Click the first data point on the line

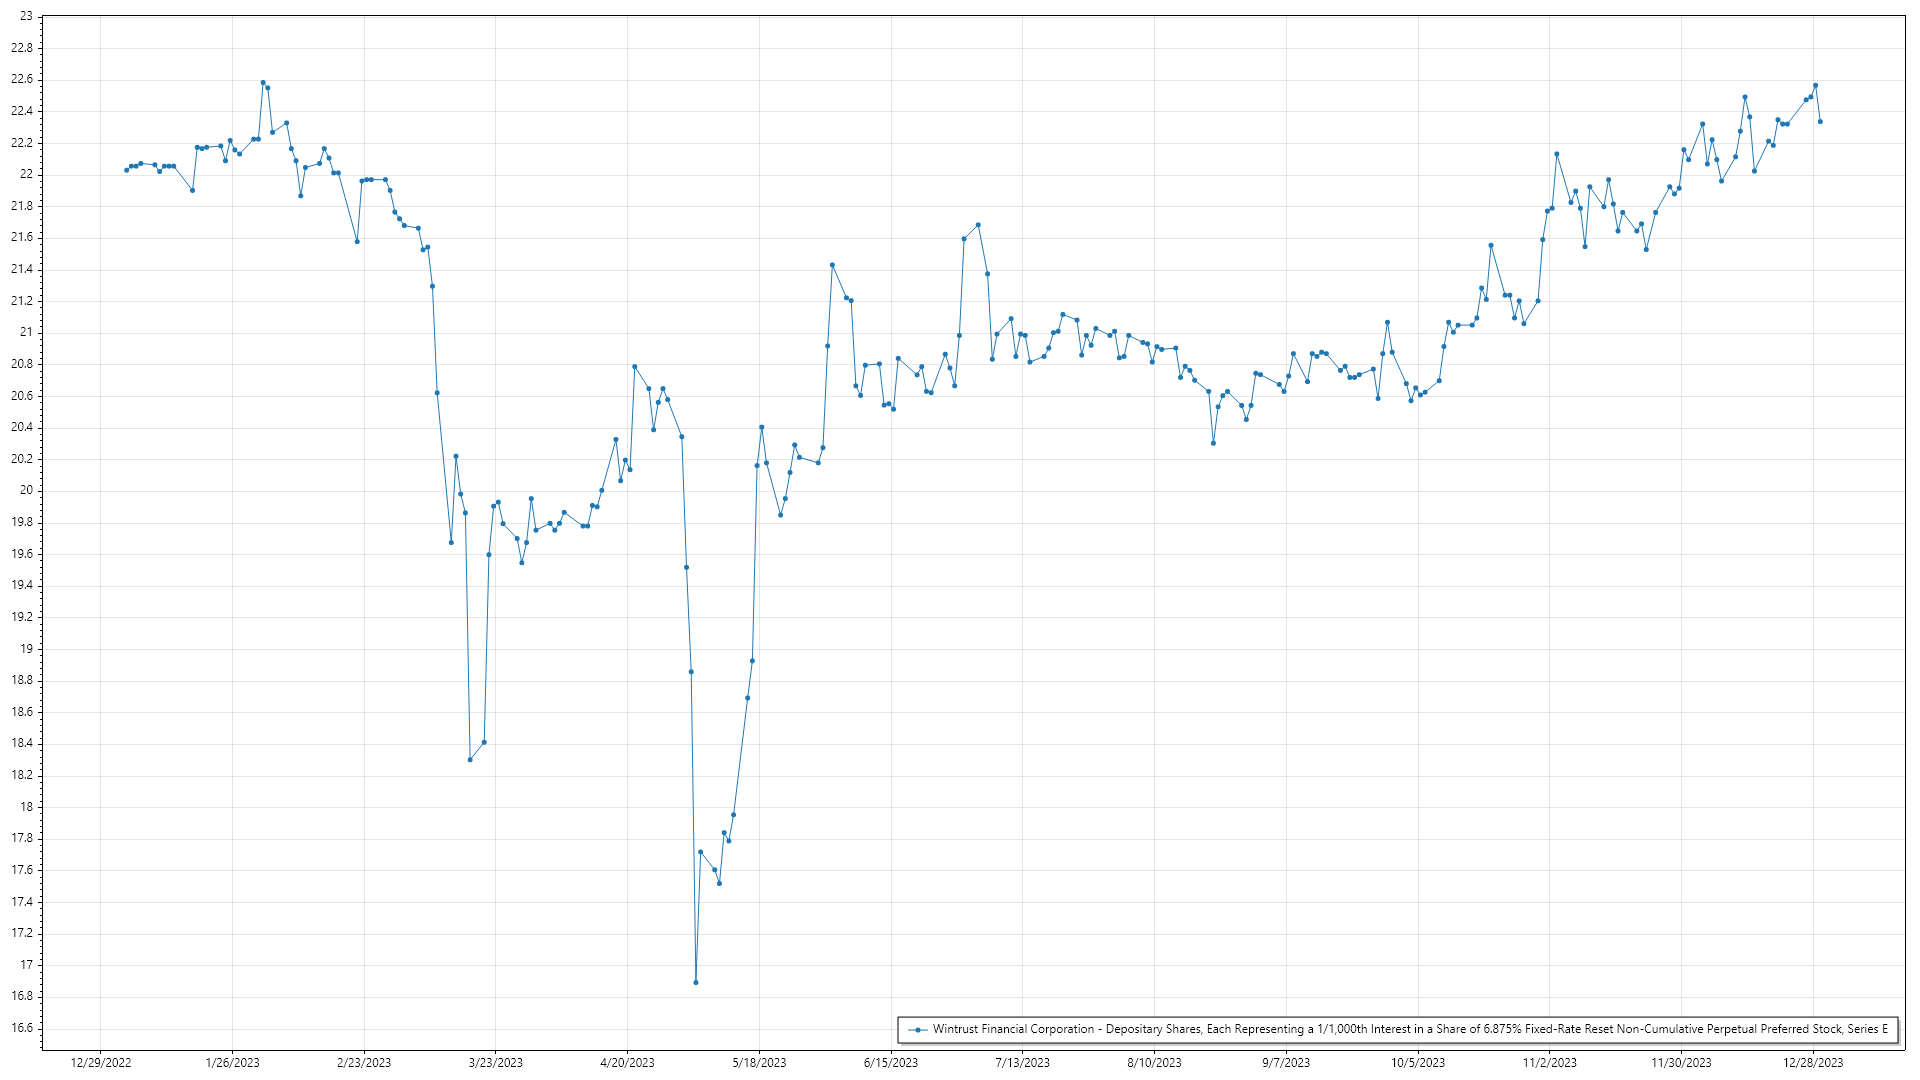click(126, 170)
